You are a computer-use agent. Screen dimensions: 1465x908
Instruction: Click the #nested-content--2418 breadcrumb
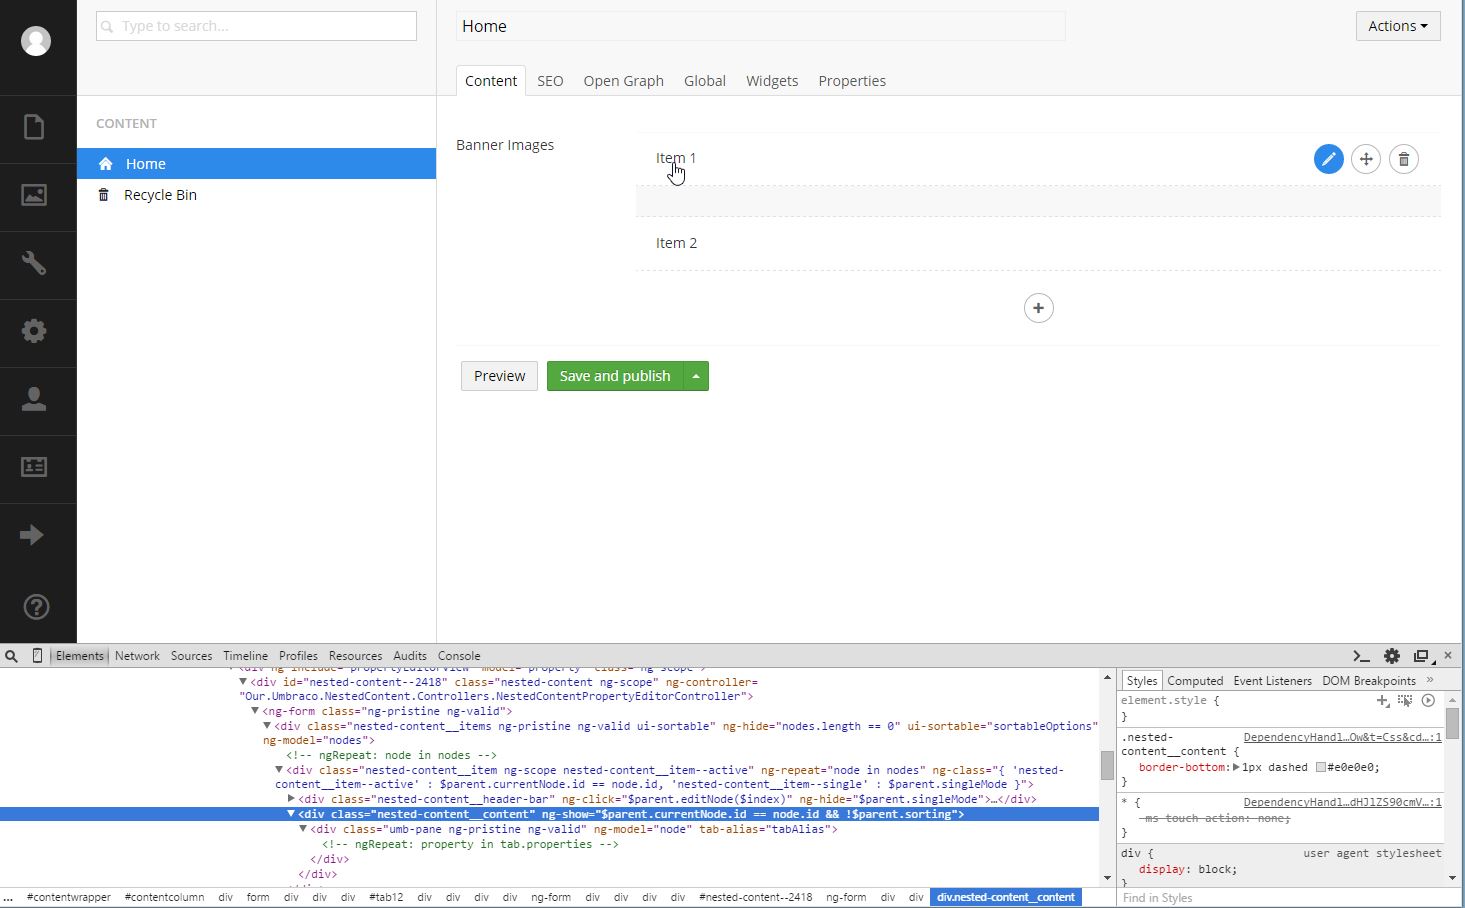(755, 897)
